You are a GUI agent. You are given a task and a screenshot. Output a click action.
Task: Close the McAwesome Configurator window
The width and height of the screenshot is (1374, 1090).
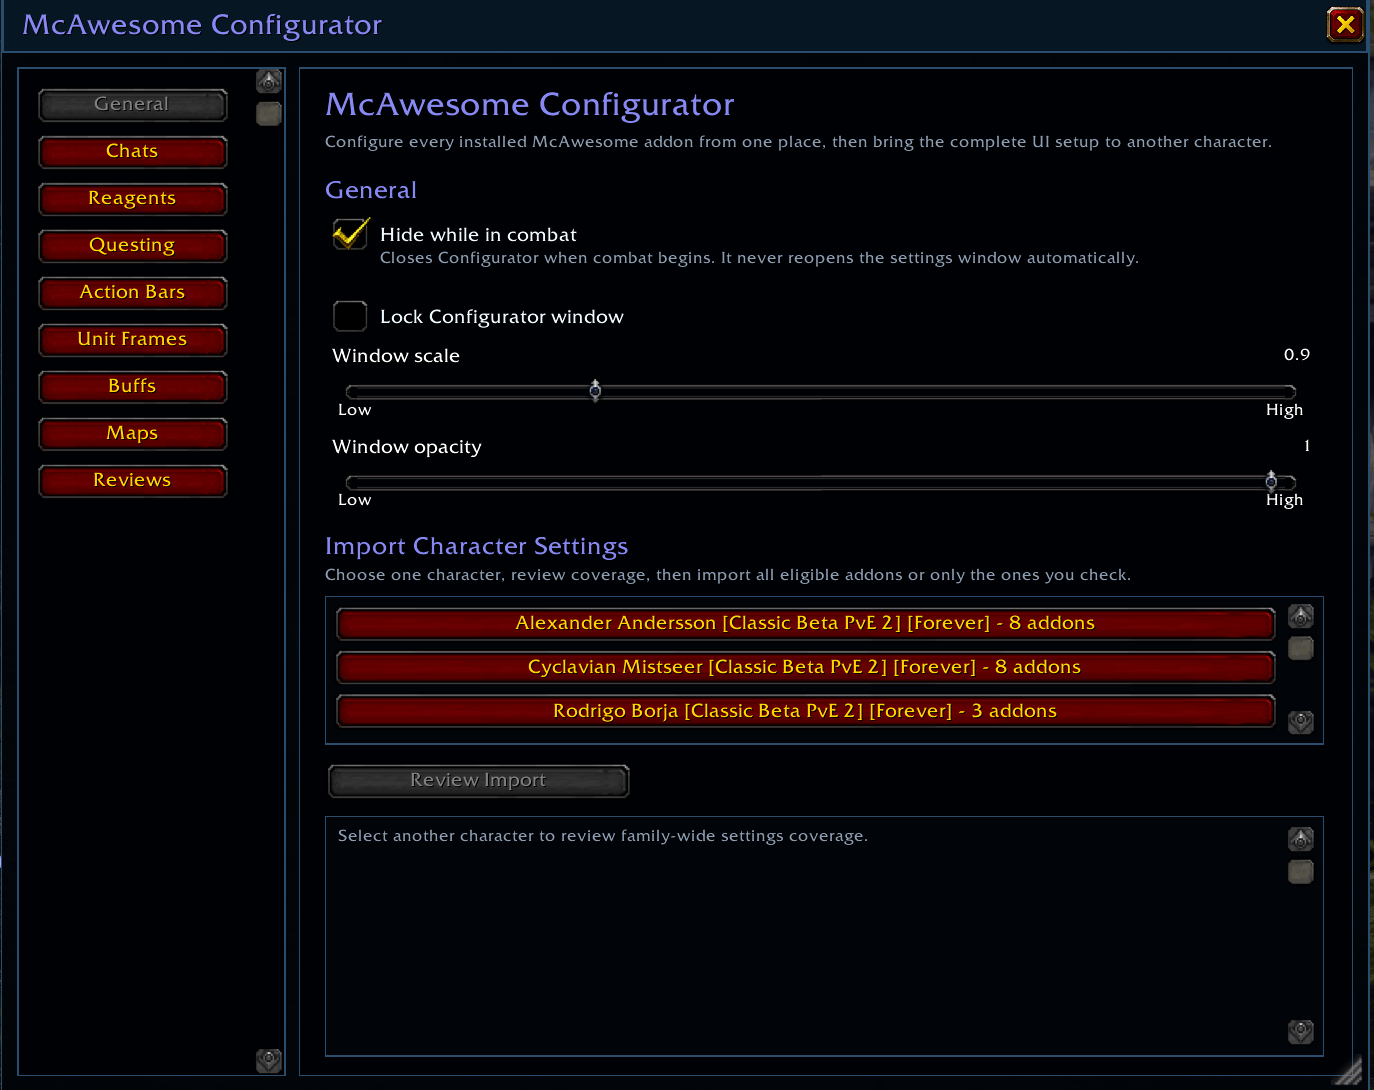1345,24
